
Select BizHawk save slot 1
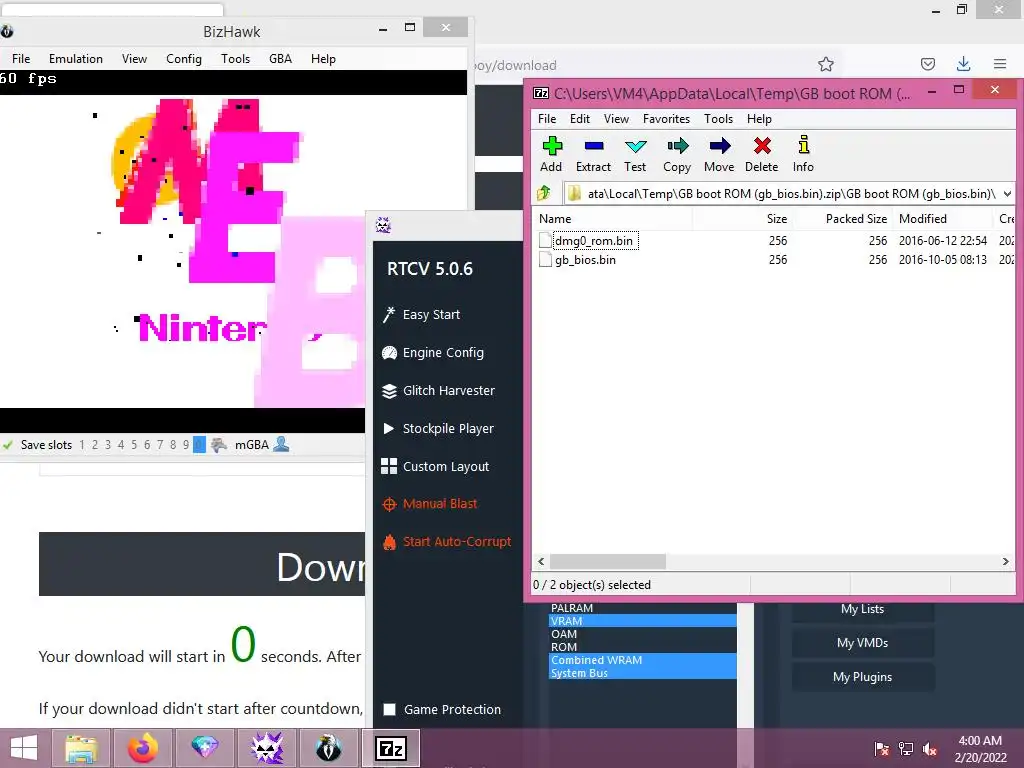[82, 445]
